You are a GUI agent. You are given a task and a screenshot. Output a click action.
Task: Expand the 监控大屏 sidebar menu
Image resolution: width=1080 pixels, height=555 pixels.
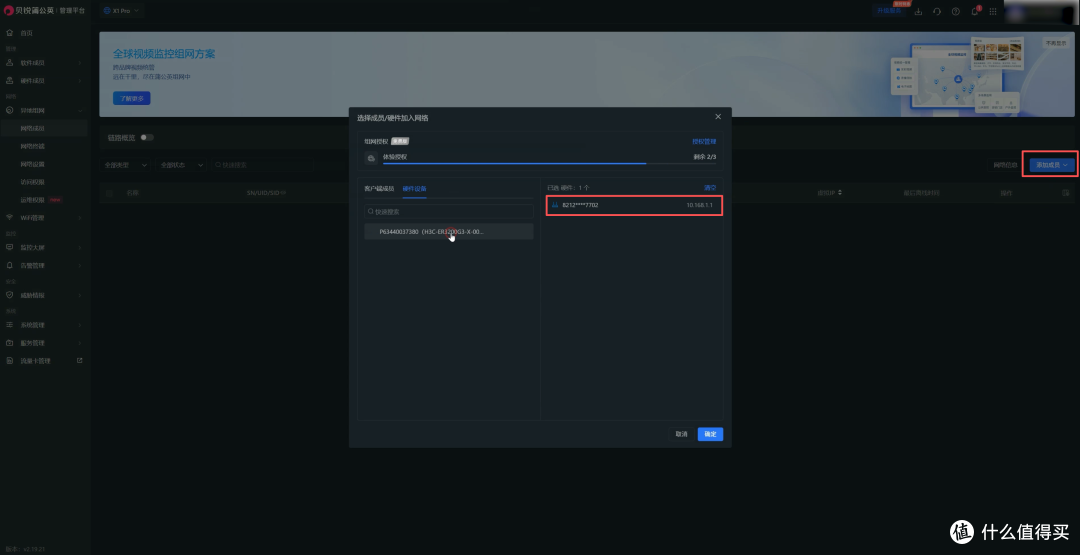click(x=80, y=247)
